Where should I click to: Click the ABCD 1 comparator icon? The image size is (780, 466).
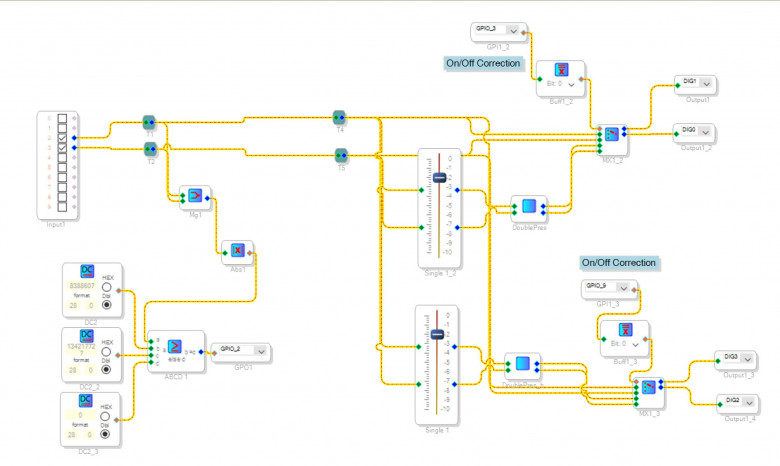(x=175, y=346)
